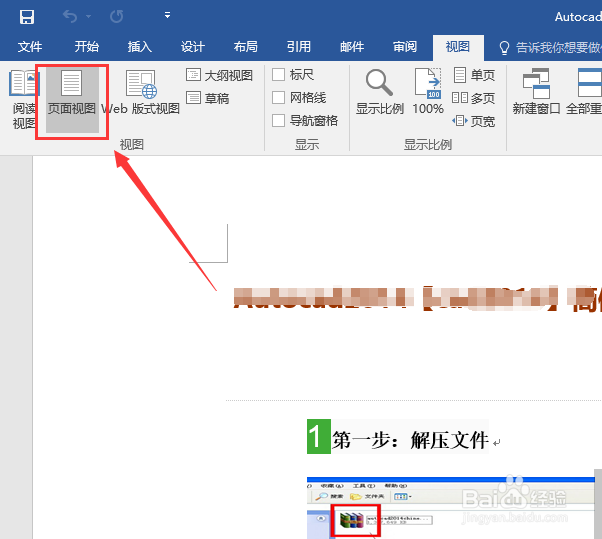
Task: Switch to the 引用 ribbon tab
Action: pos(299,47)
